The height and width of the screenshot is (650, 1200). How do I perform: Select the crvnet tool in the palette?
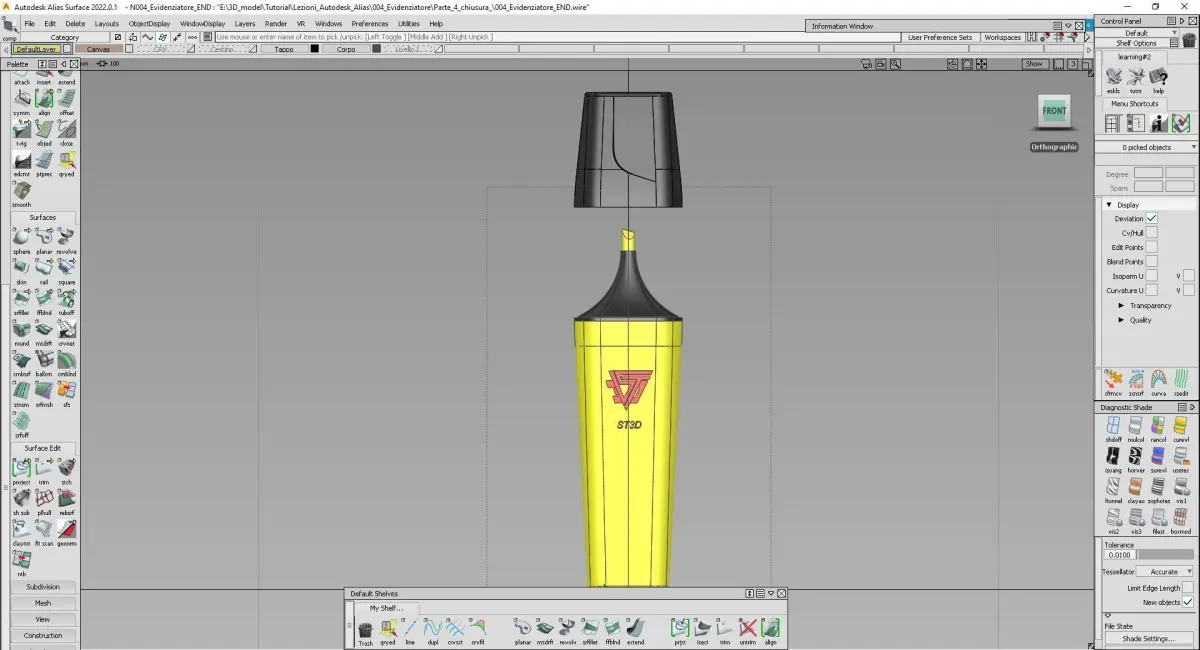click(66, 329)
